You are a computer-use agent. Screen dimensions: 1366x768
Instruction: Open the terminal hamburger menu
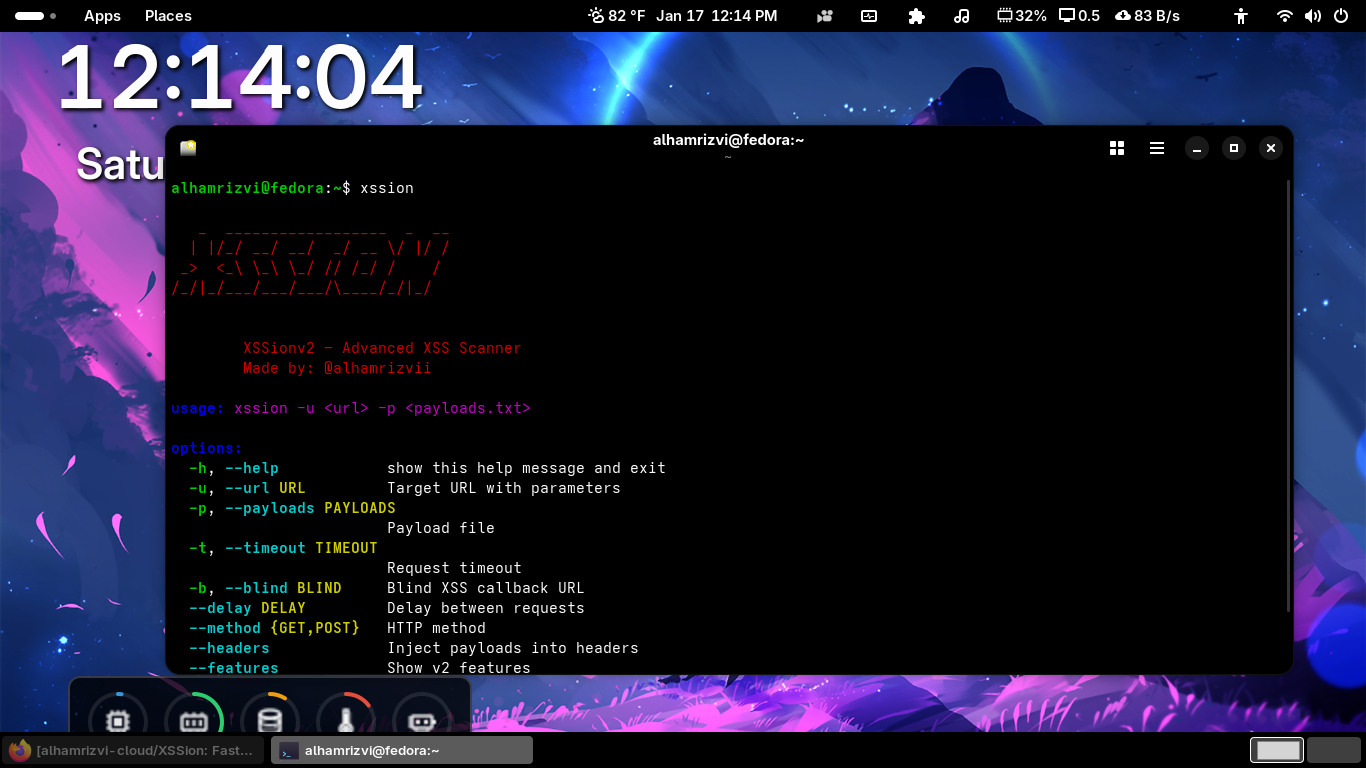point(1157,148)
